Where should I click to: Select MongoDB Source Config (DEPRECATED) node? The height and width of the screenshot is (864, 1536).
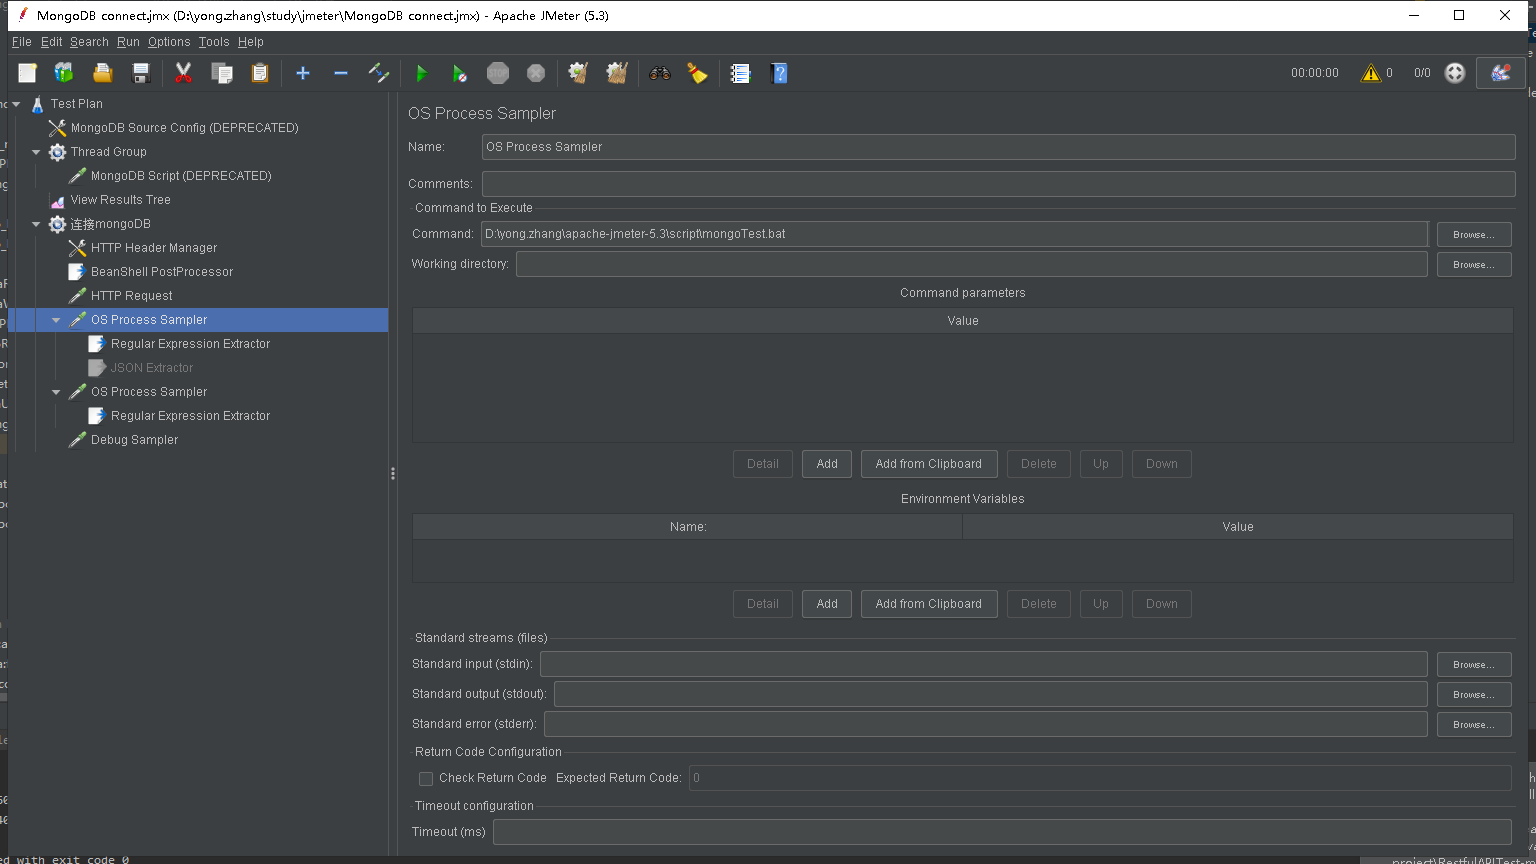(x=184, y=128)
